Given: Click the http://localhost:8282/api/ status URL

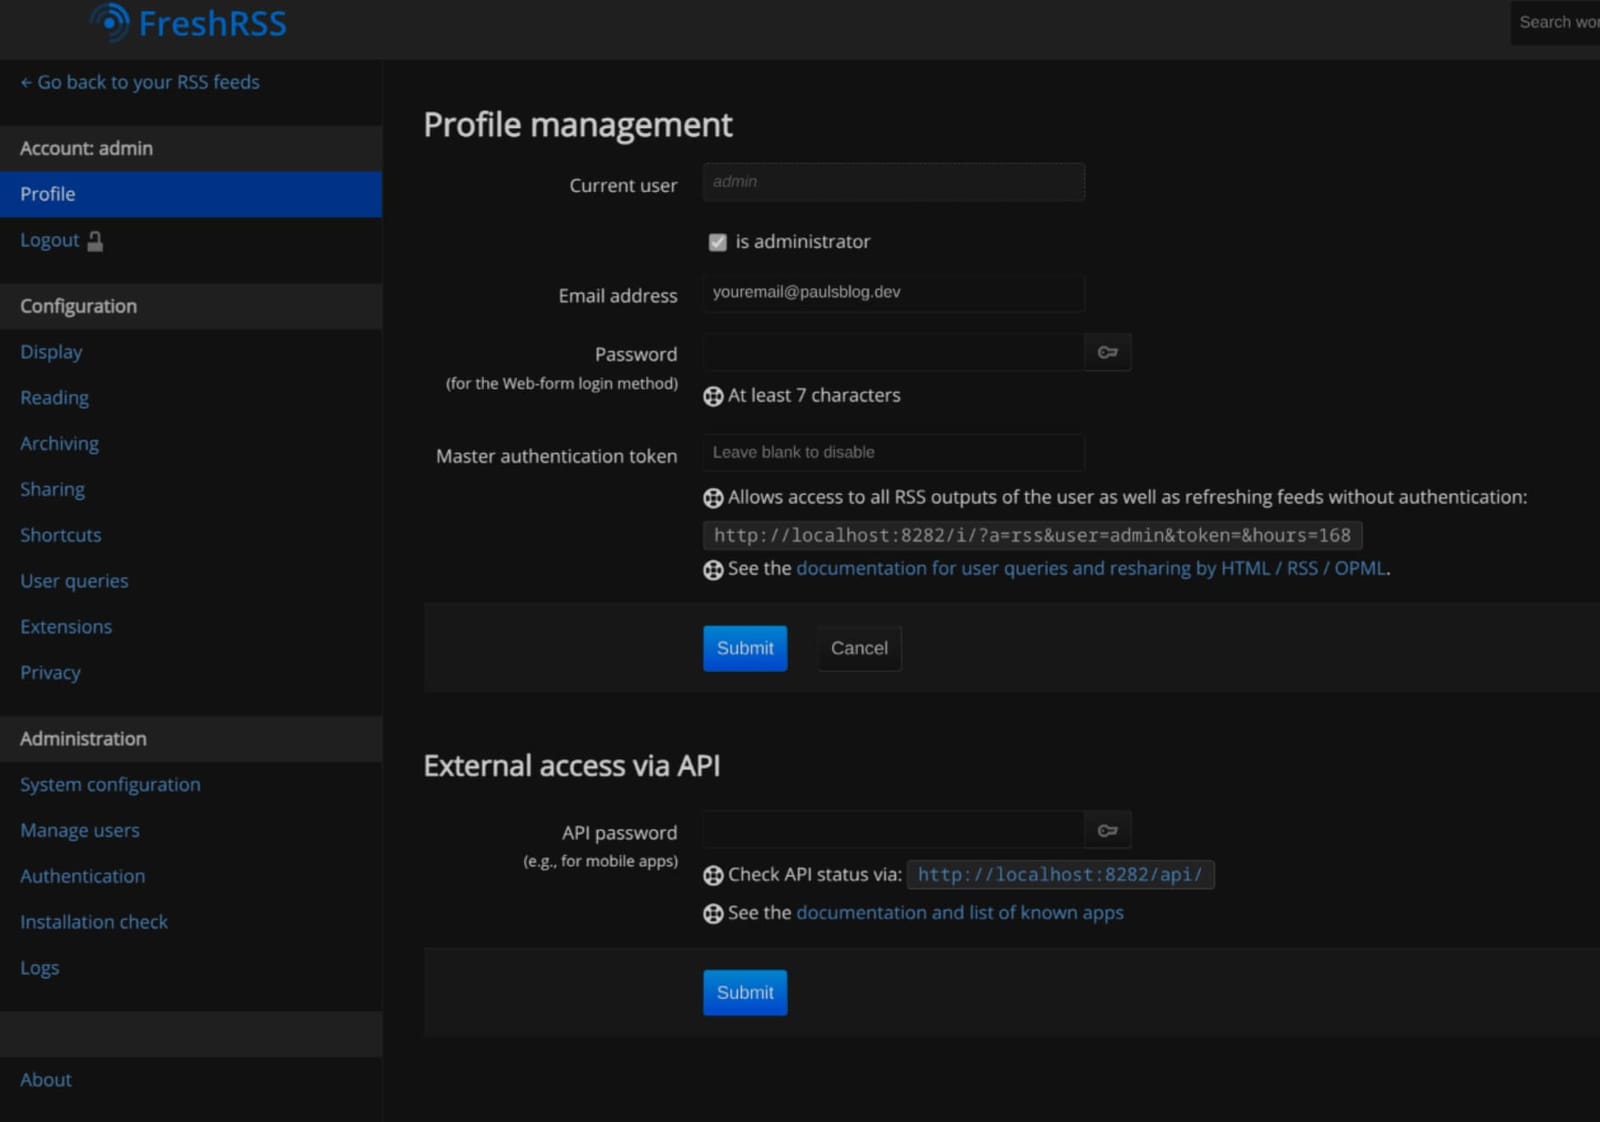Looking at the screenshot, I should click(1060, 874).
